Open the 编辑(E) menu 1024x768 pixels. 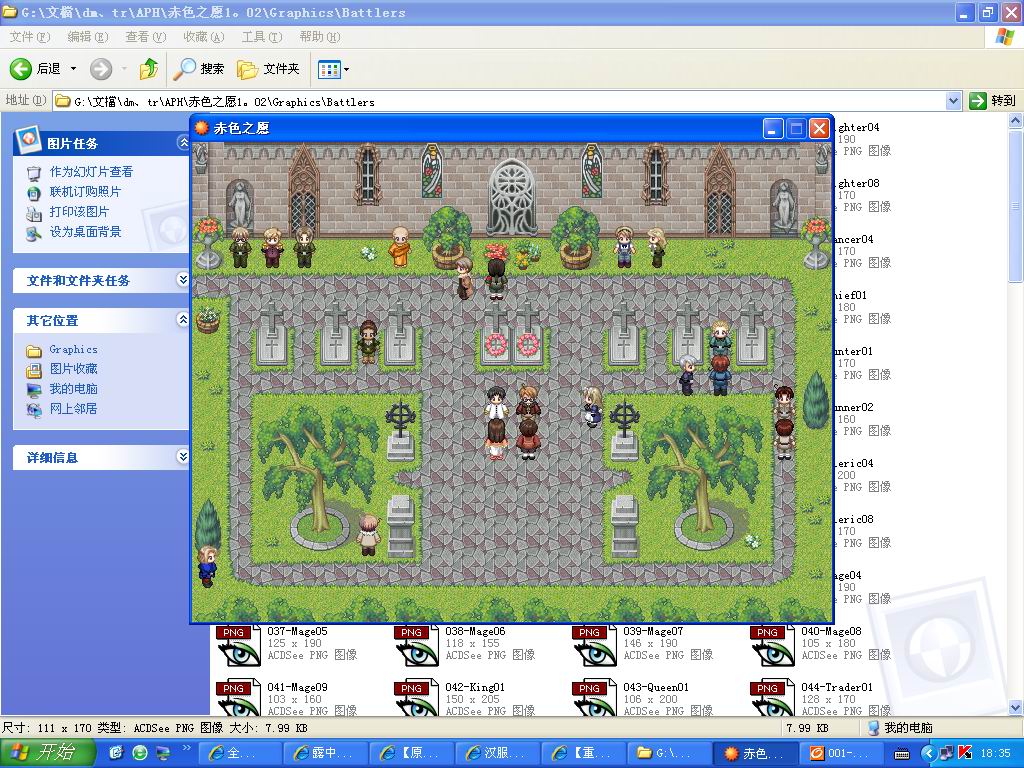pyautogui.click(x=88, y=37)
